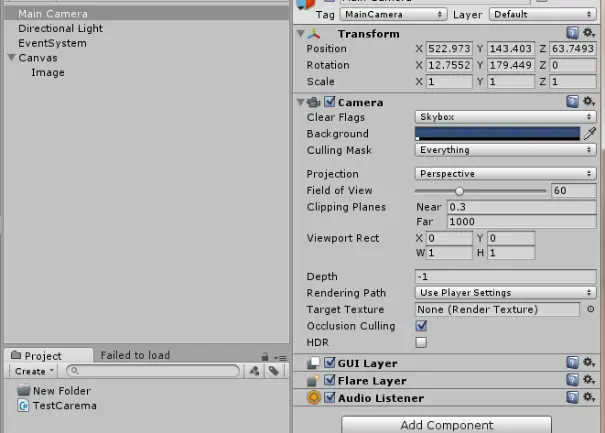The width and height of the screenshot is (605, 433).
Task: Open Target Texture object picker circle
Action: 590,309
